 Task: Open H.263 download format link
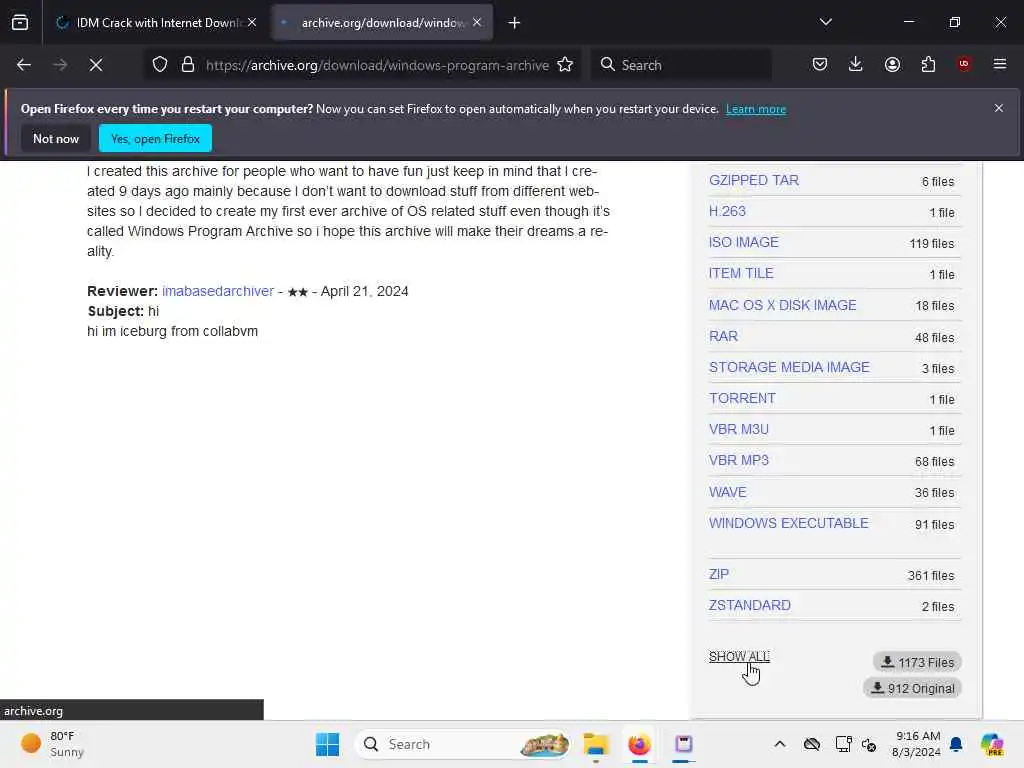(x=727, y=211)
